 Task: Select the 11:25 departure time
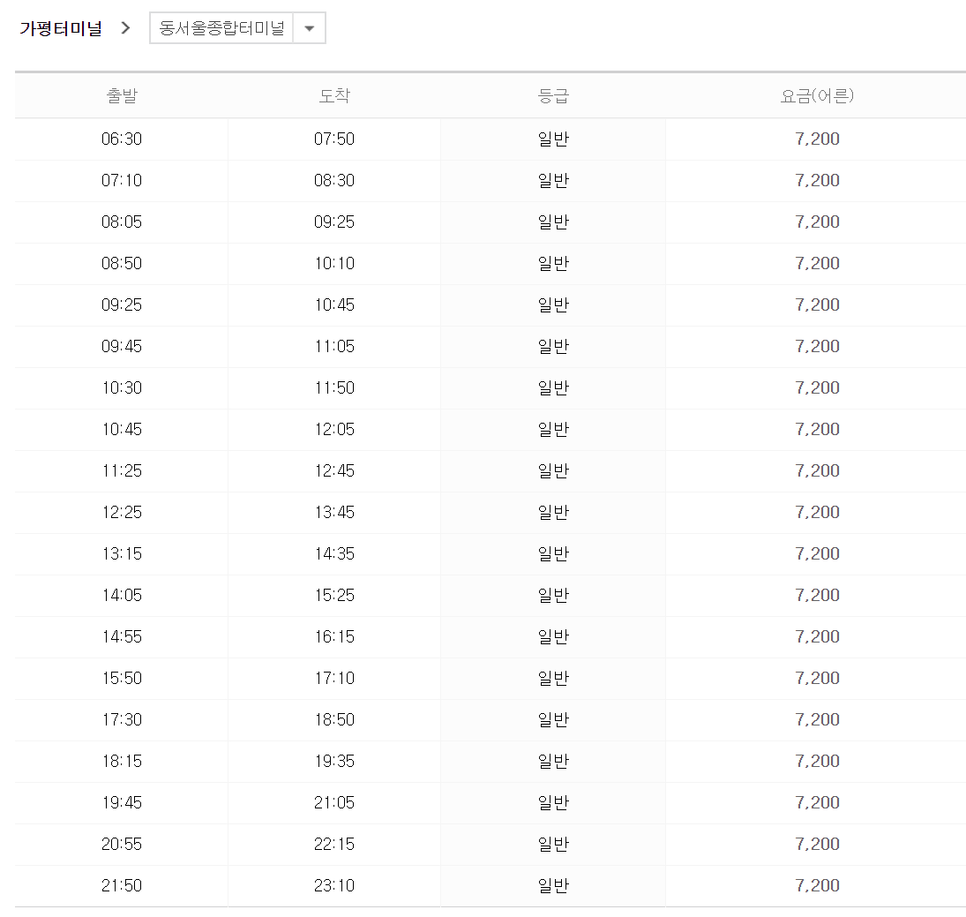tap(121, 471)
